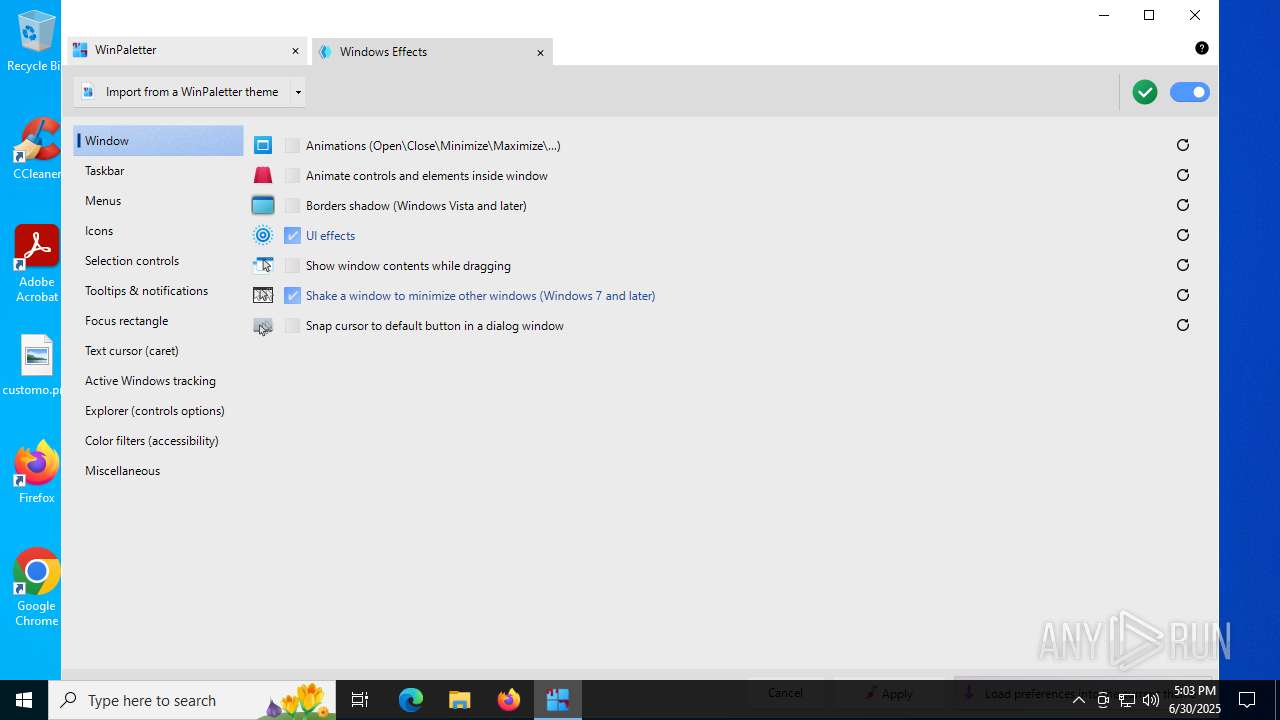
Task: Select the Adobe Acrobat desktop shortcut
Action: [36, 263]
